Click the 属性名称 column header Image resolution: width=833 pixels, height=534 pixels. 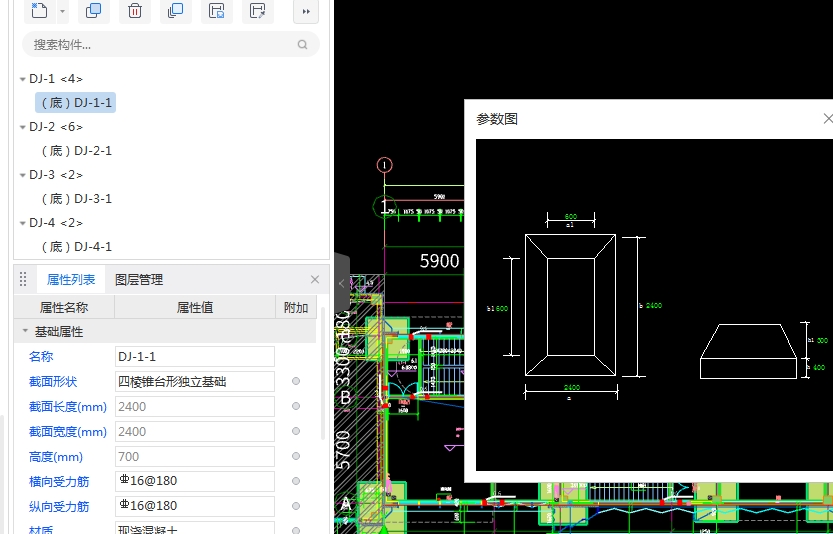[64, 307]
